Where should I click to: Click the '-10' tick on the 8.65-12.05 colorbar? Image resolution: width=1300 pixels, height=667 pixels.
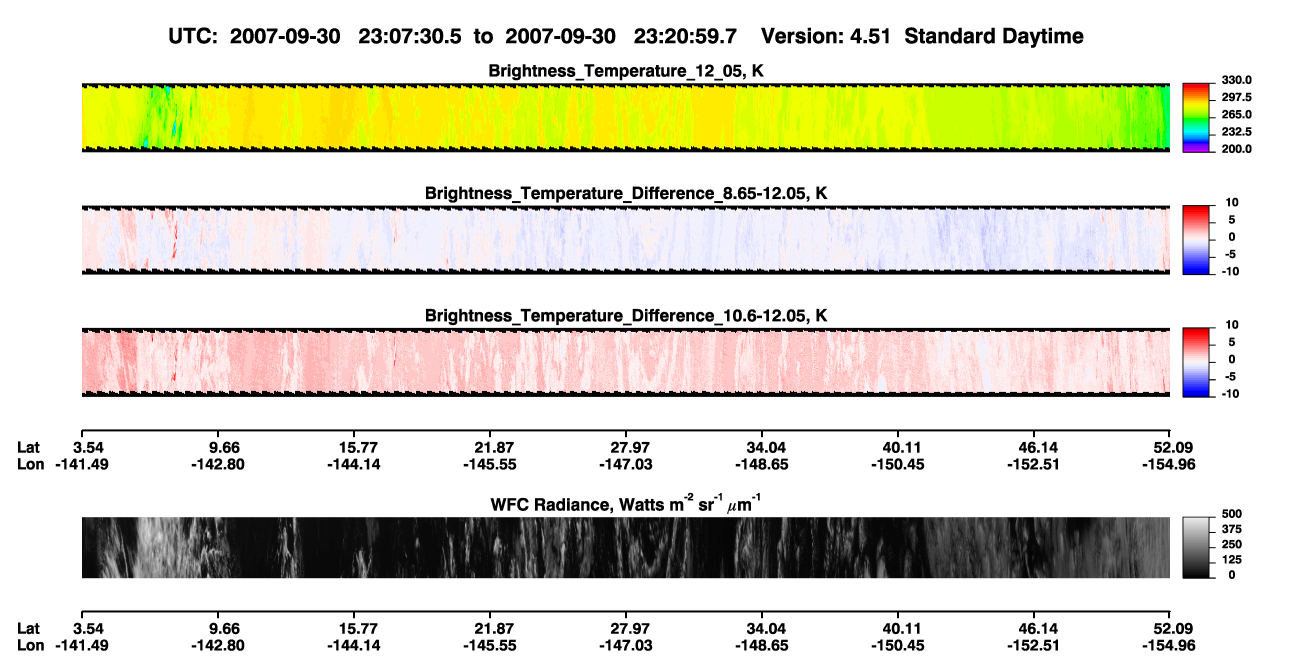(1230, 272)
